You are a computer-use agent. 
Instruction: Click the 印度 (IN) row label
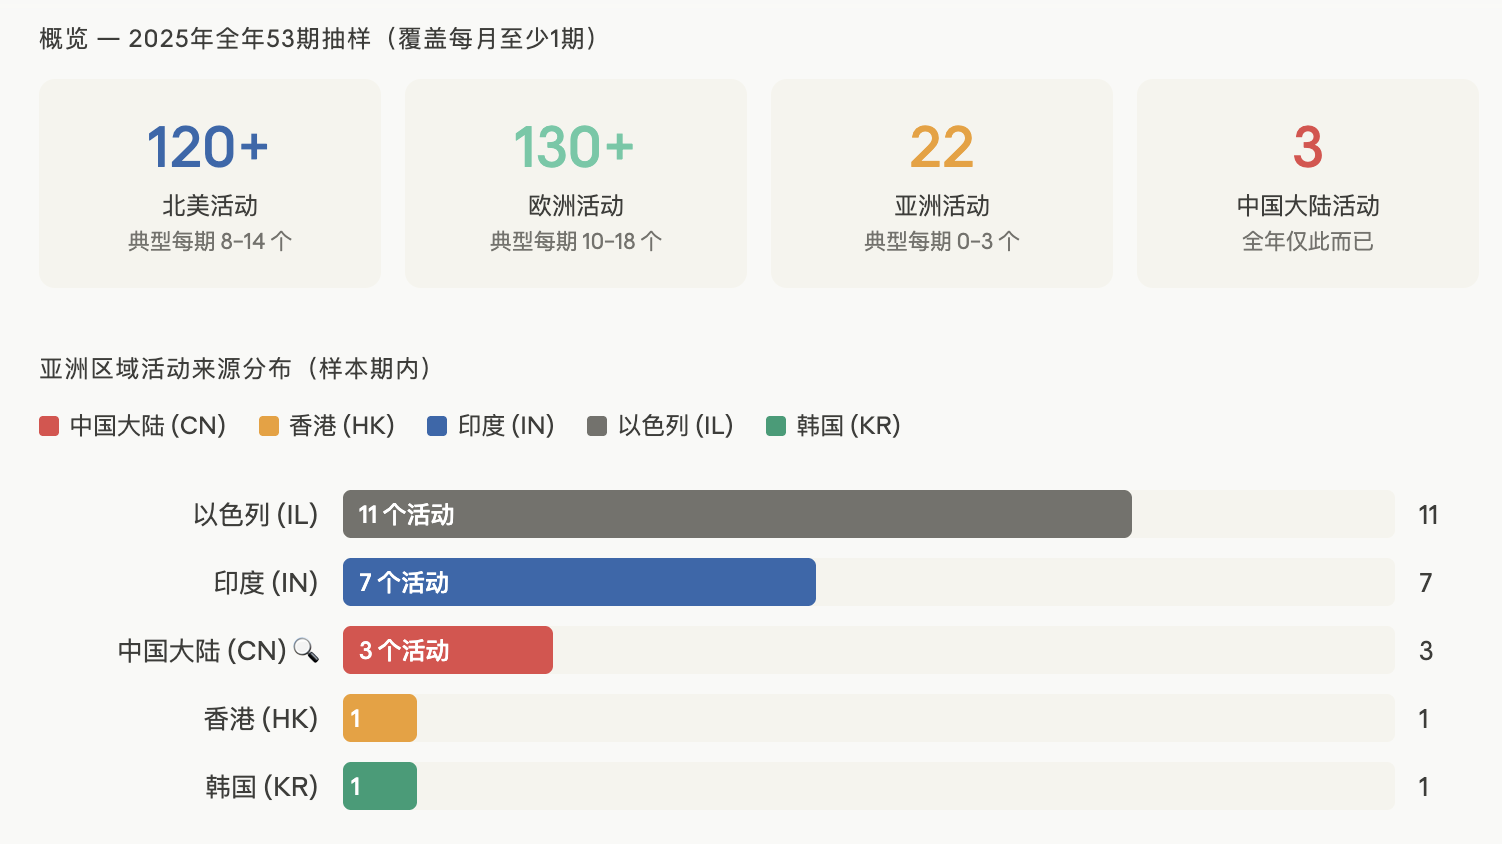266,583
